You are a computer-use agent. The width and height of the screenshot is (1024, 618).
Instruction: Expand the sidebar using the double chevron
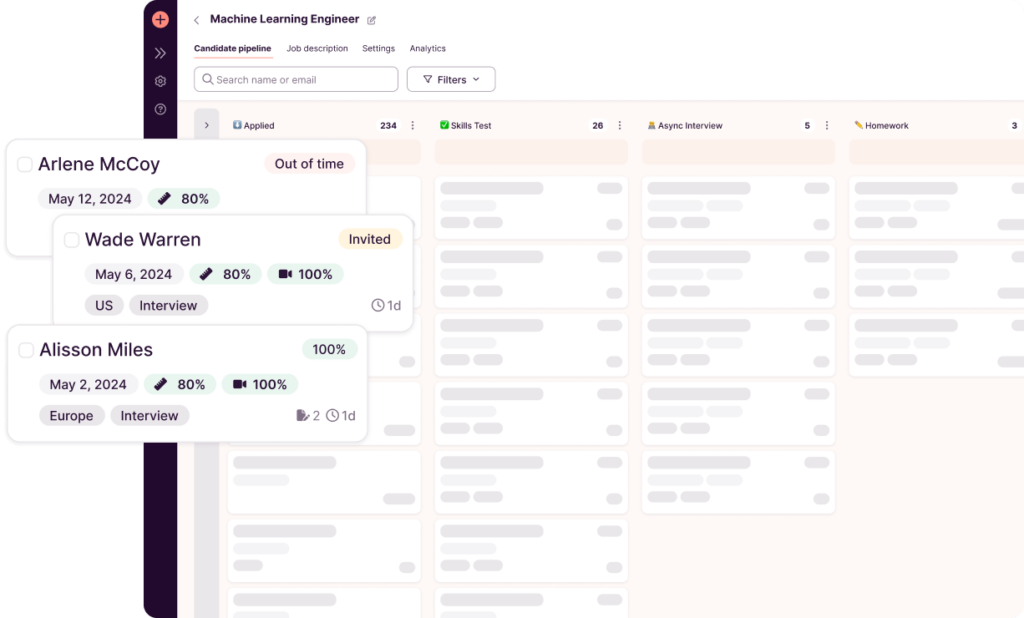tap(160, 52)
